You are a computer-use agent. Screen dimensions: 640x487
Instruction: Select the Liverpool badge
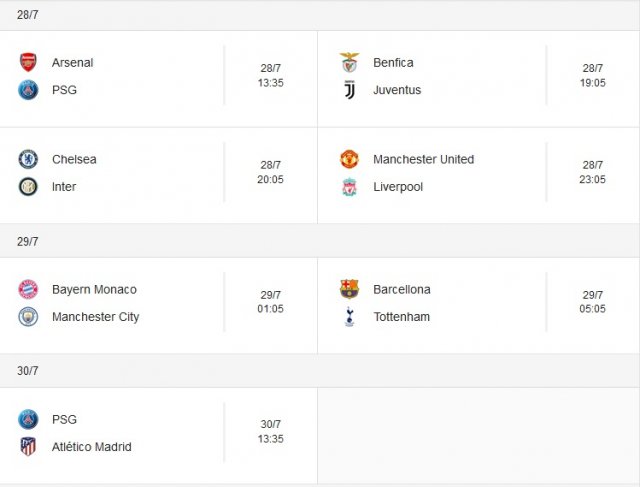tap(349, 187)
